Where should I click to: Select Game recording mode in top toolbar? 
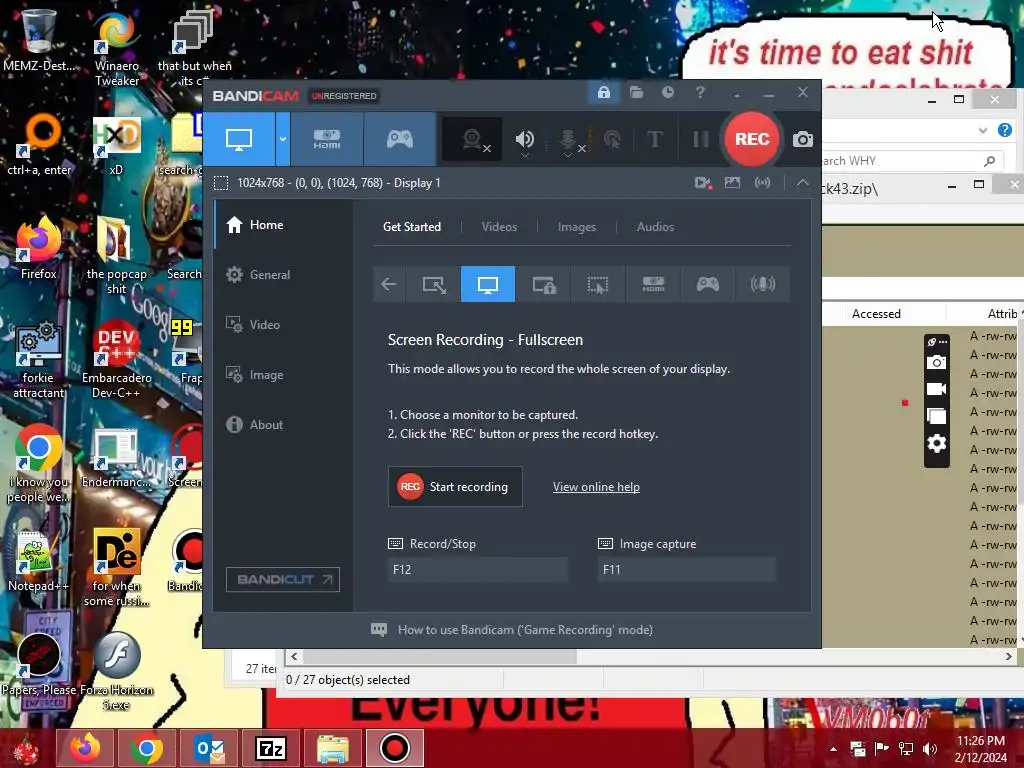(400, 139)
